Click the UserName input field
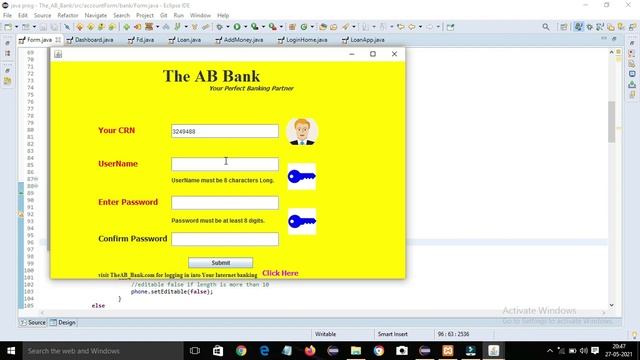 click(x=225, y=164)
